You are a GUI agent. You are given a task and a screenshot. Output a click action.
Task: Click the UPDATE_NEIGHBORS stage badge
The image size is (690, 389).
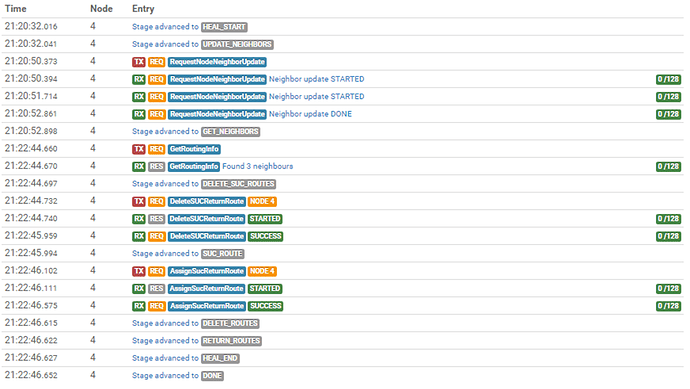pyautogui.click(x=237, y=44)
